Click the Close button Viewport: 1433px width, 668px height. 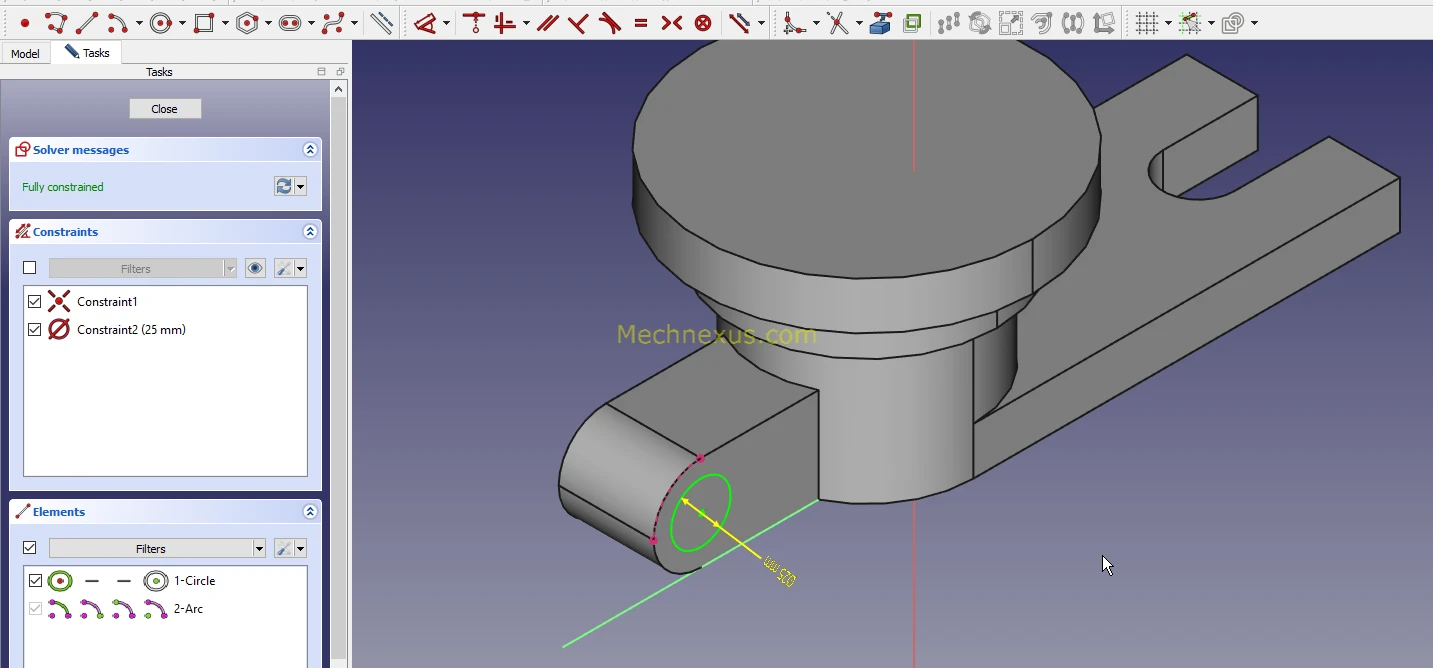[x=165, y=109]
